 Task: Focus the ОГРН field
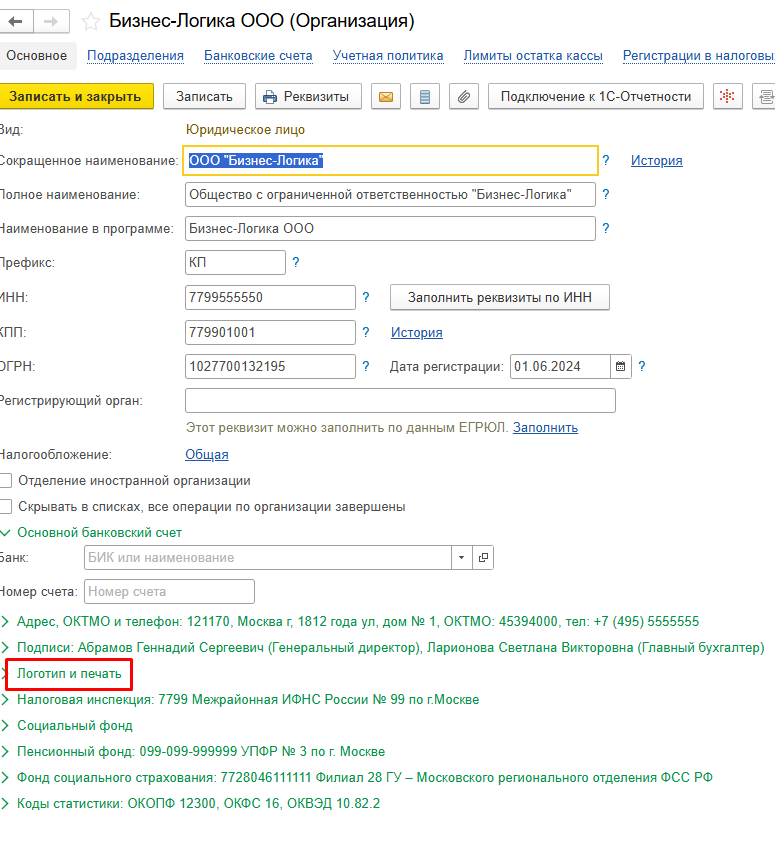pos(270,366)
